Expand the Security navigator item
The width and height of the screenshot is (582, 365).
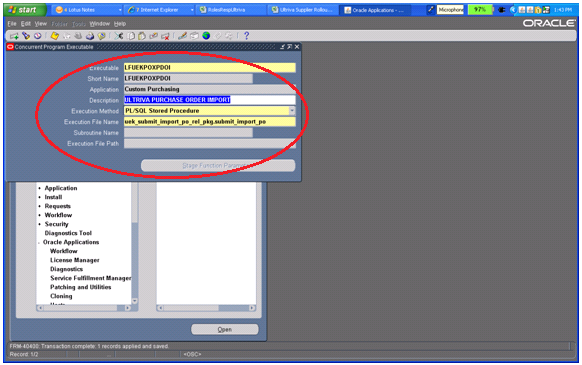(39, 224)
